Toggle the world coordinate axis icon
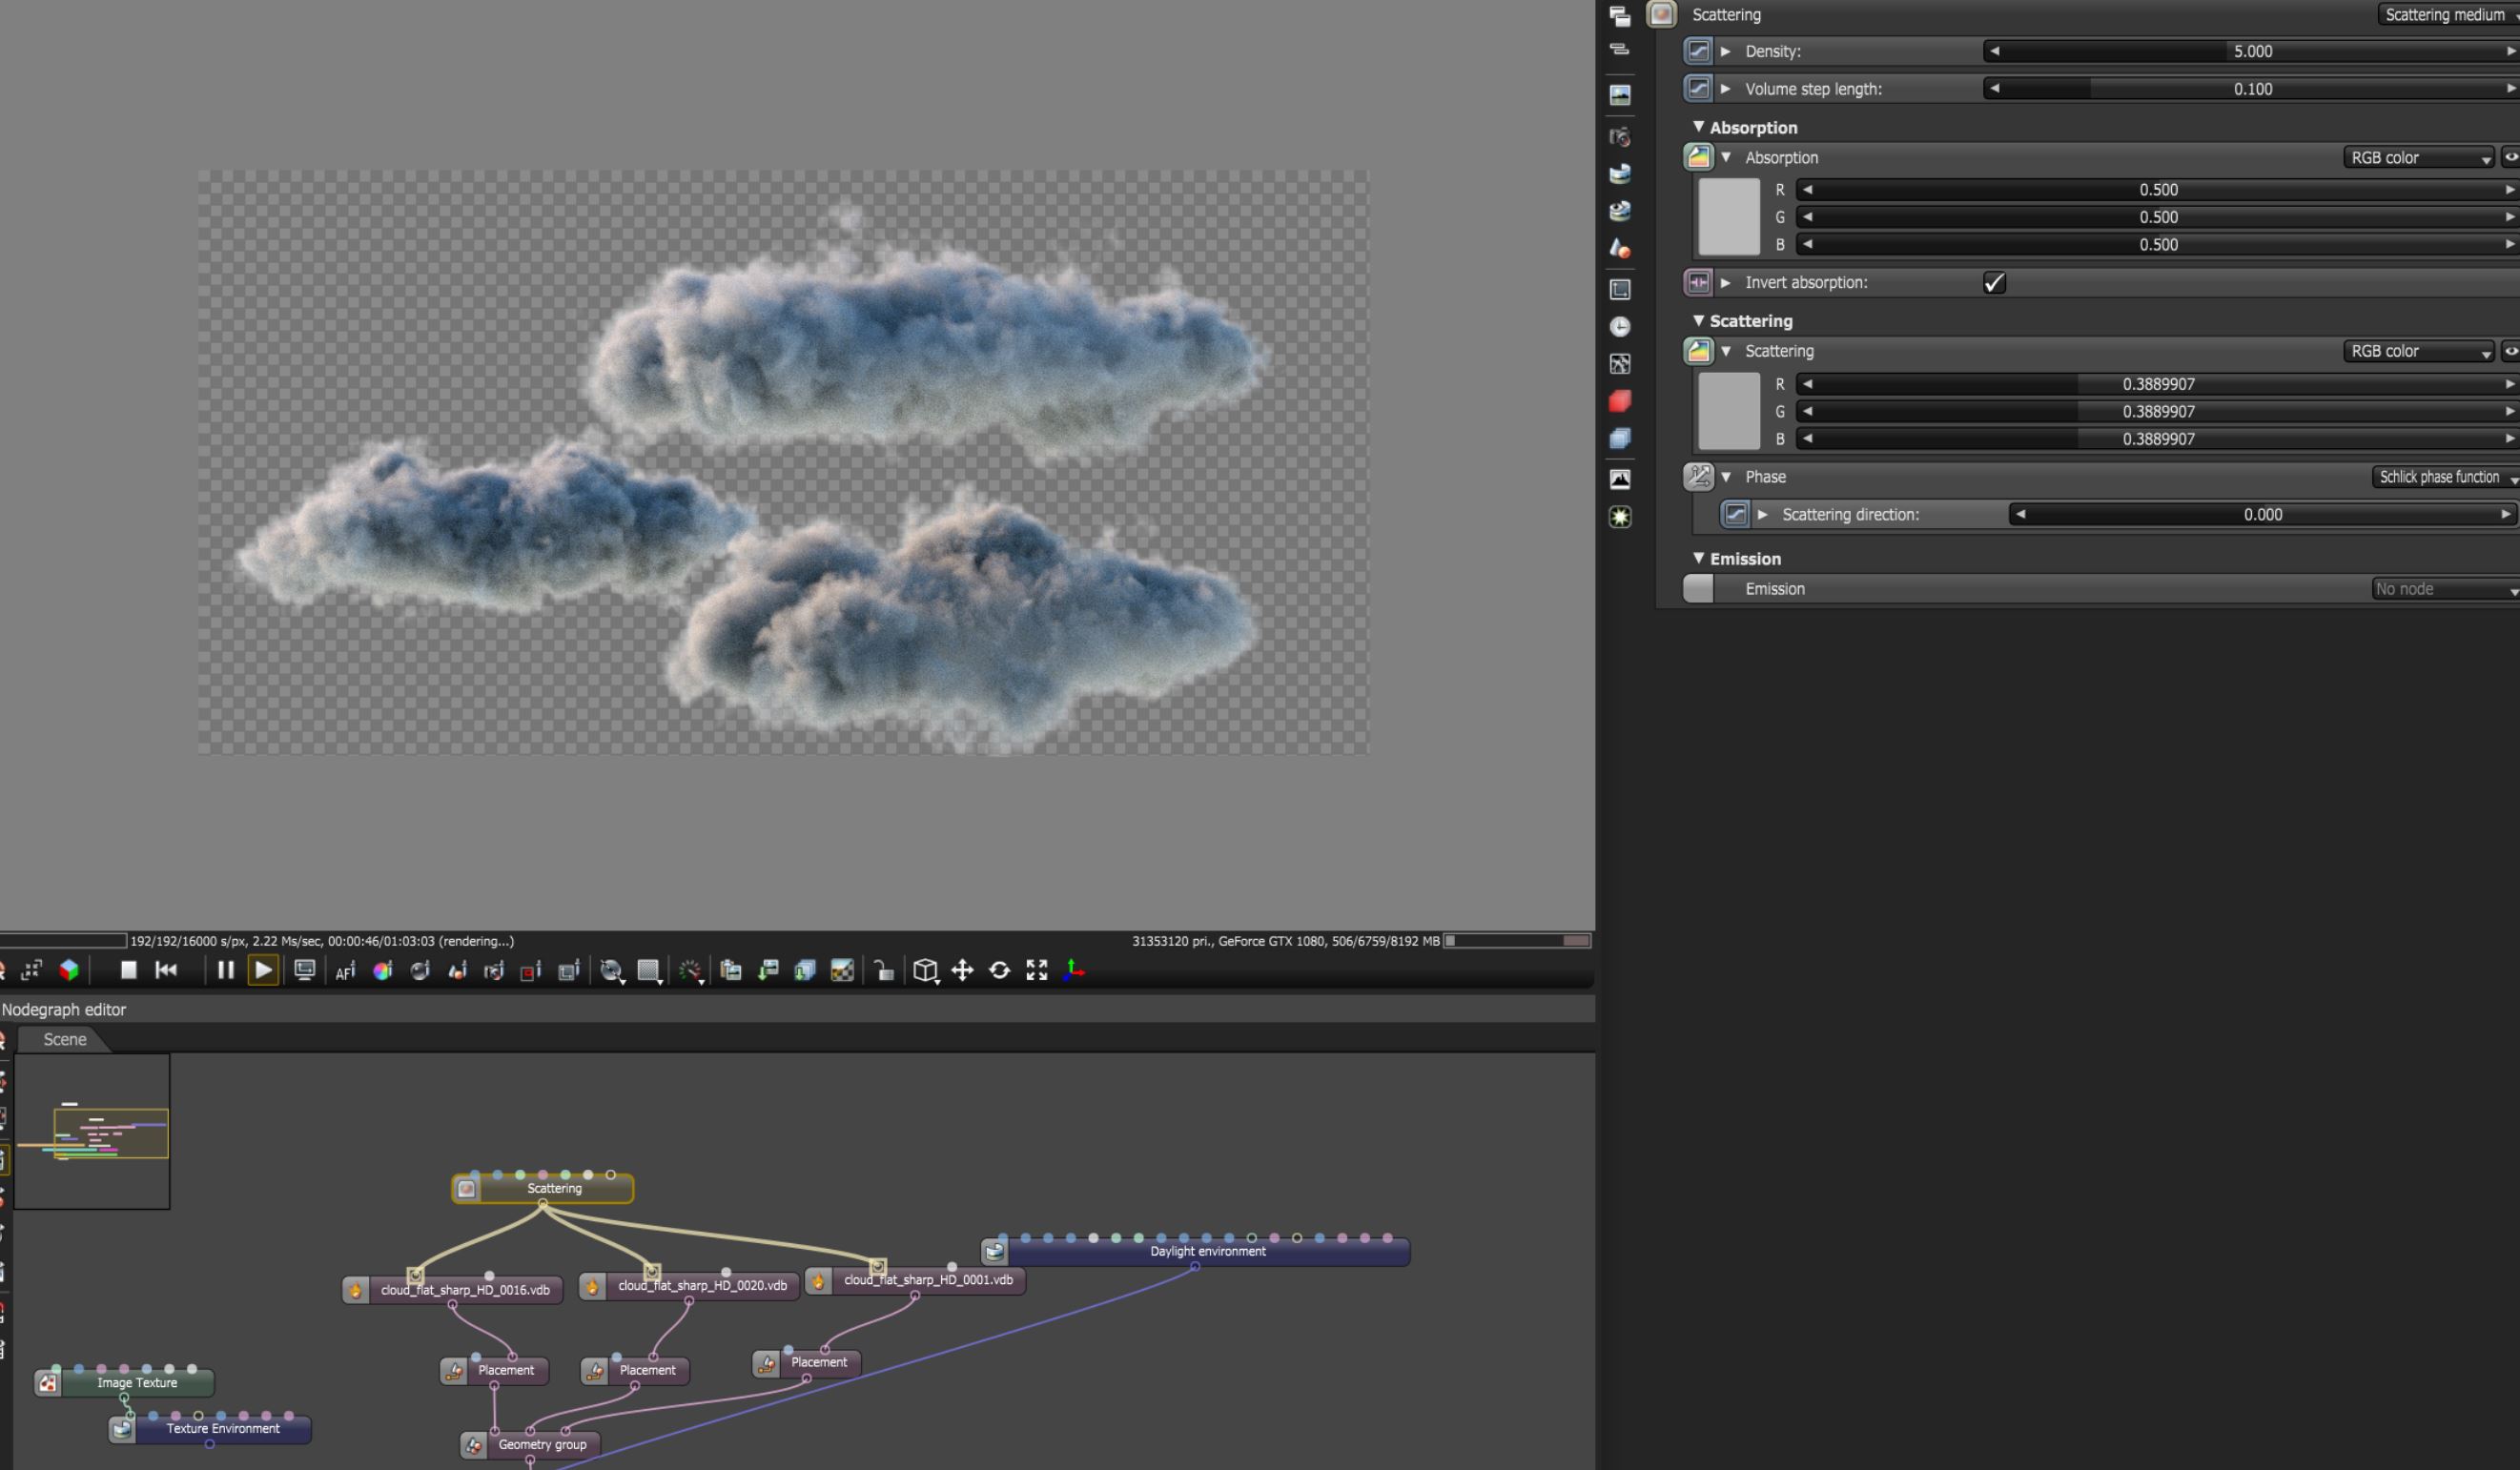The height and width of the screenshot is (1470, 2520). coord(1074,970)
